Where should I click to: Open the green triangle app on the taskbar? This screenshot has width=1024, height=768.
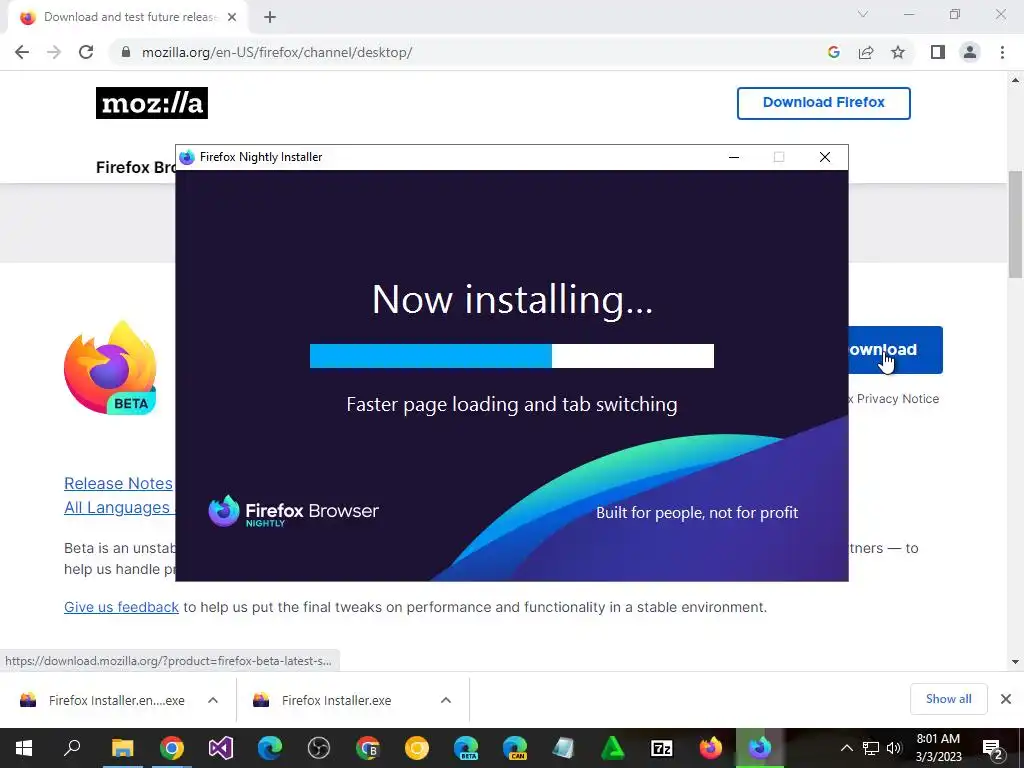(x=613, y=748)
